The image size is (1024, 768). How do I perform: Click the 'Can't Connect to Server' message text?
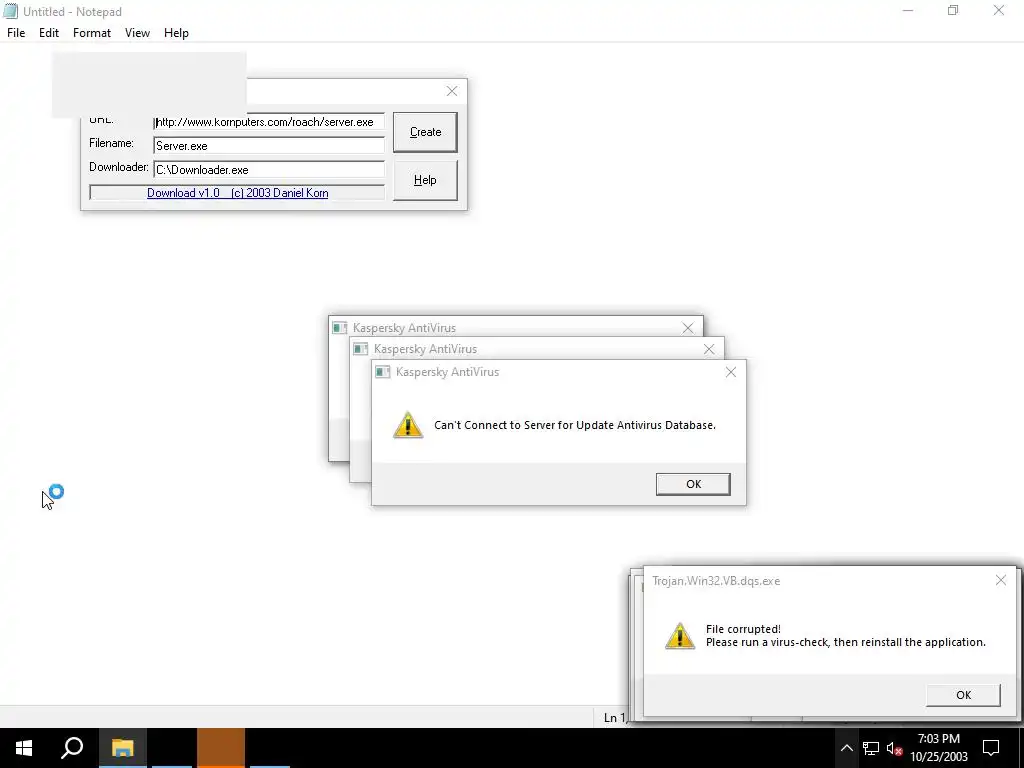pos(575,425)
